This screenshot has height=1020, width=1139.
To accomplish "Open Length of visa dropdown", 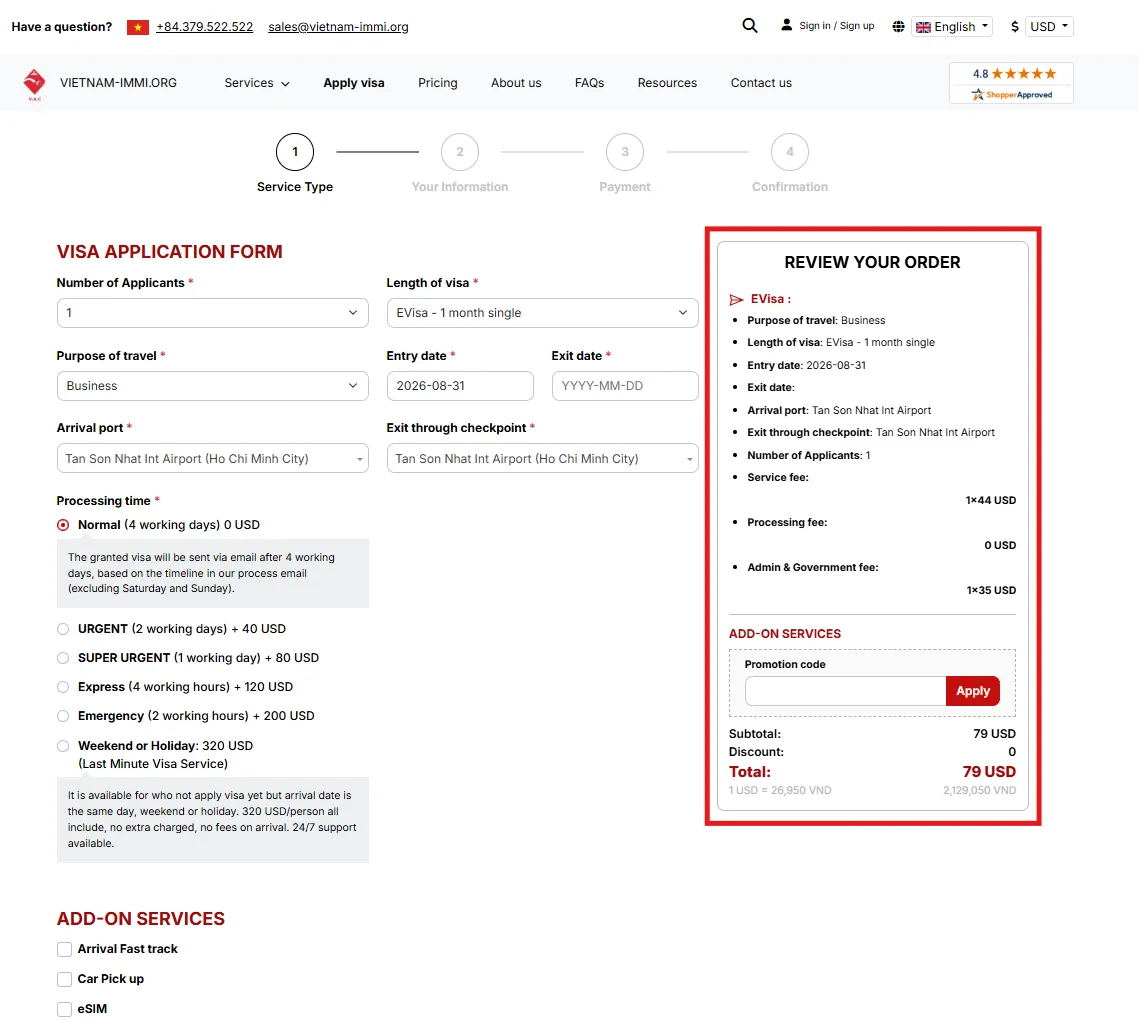I will [543, 313].
